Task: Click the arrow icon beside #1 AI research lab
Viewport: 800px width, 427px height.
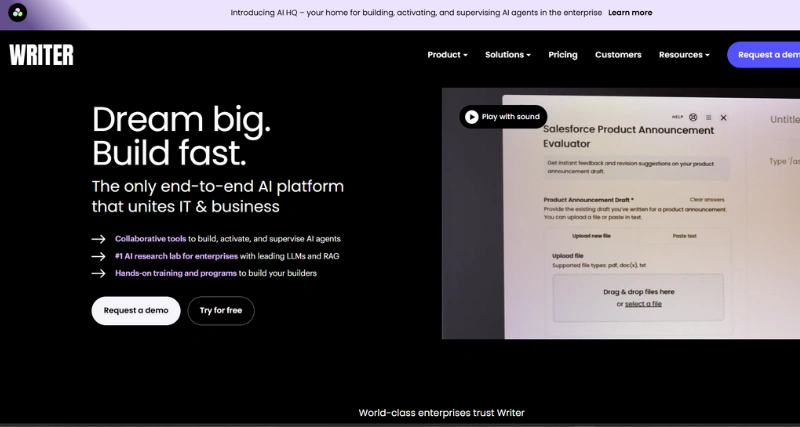Action: click(98, 256)
